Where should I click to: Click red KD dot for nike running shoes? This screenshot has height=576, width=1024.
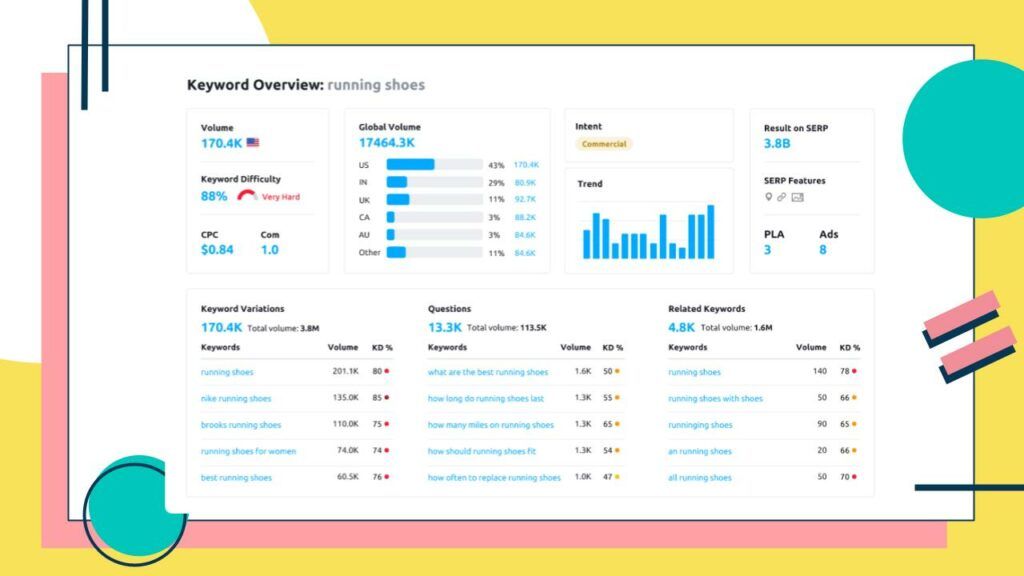[x=387, y=398]
